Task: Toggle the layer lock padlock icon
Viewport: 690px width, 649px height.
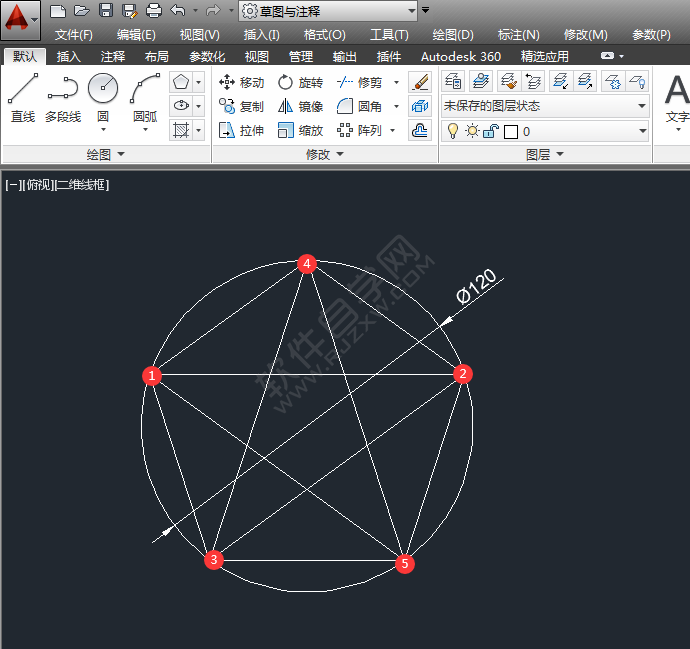Action: tap(490, 131)
